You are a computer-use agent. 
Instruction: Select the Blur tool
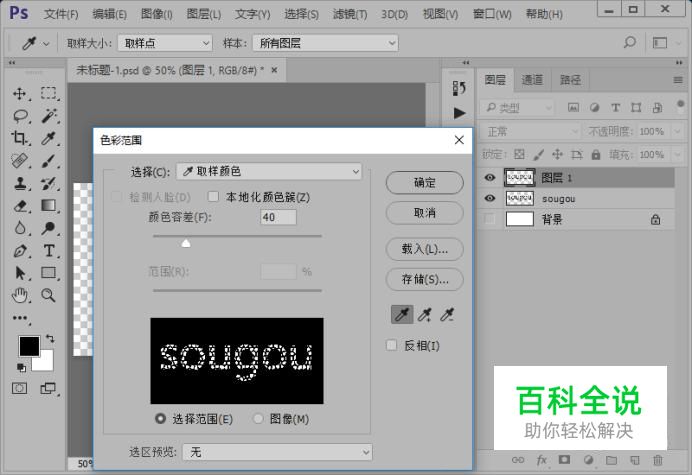[19, 228]
